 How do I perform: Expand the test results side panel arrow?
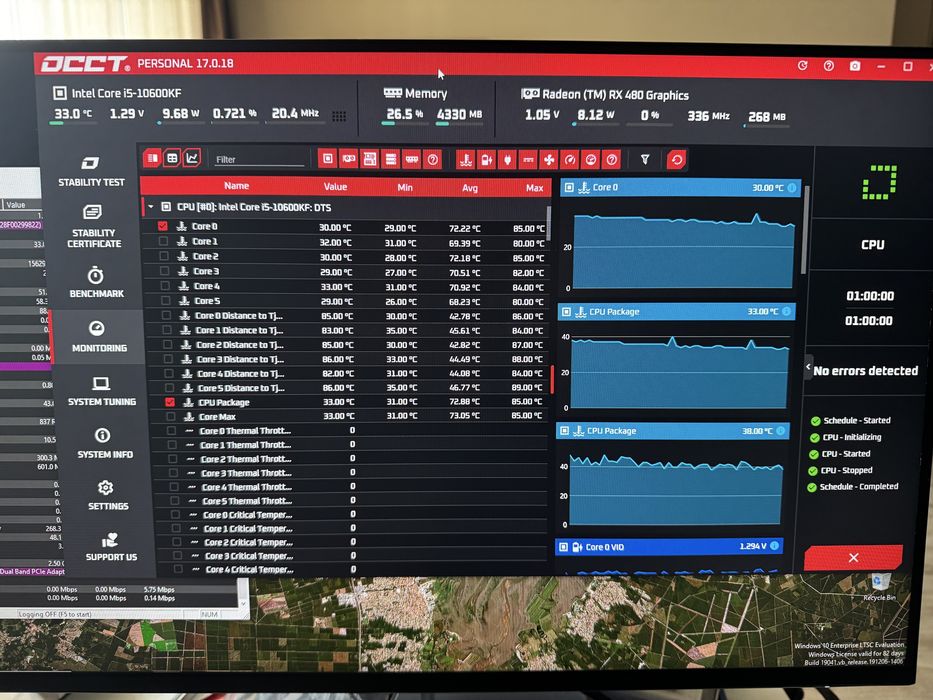coord(808,367)
